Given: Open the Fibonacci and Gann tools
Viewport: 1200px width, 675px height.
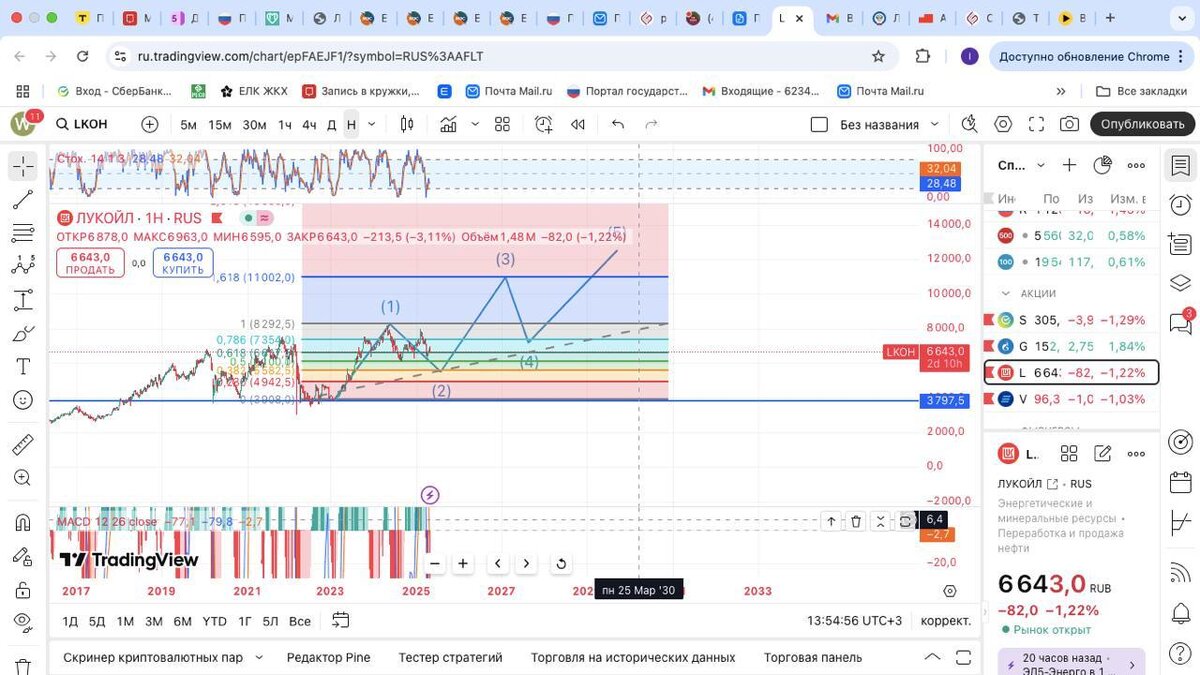Looking at the screenshot, I should (x=23, y=233).
